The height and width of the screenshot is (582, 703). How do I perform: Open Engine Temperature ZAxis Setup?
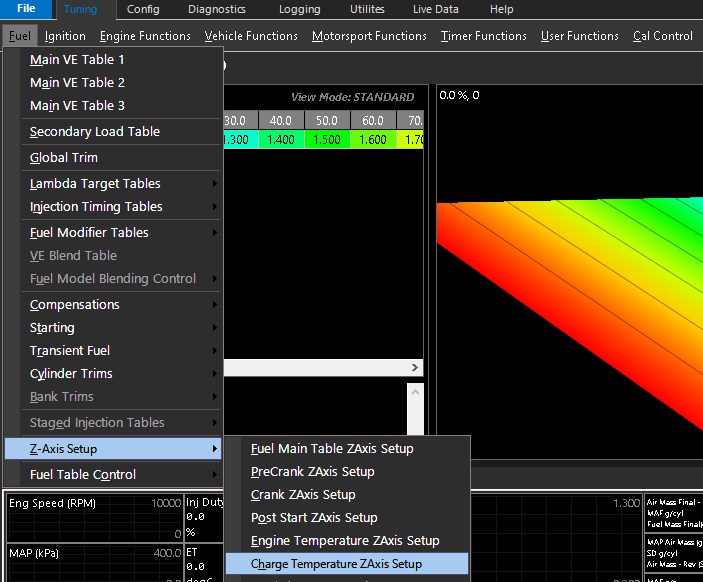[347, 540]
